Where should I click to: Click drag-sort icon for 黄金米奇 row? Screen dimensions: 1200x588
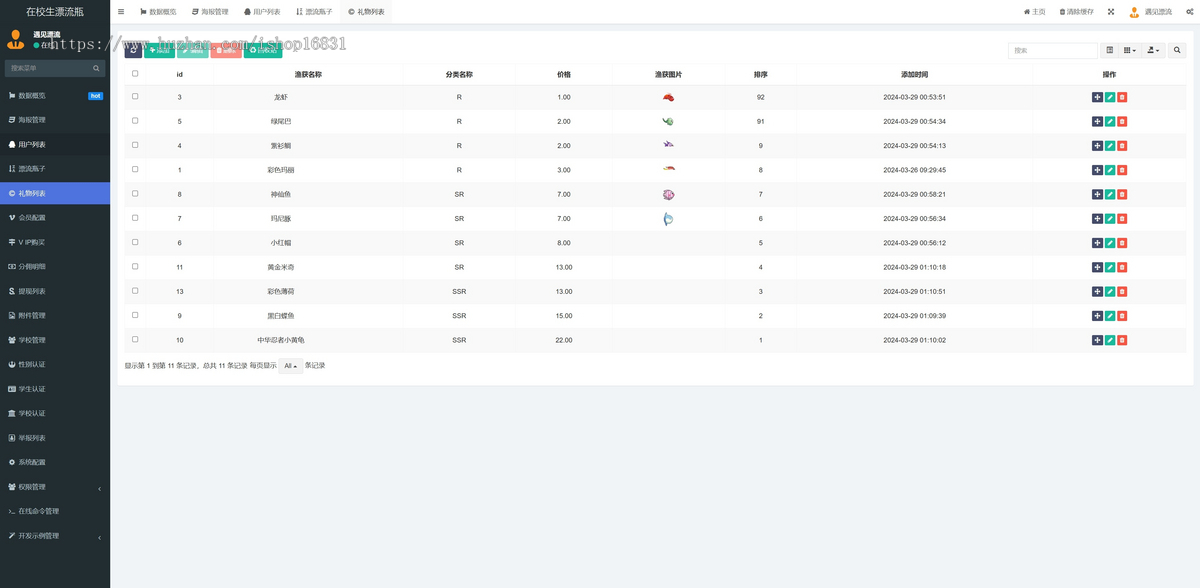click(1097, 267)
